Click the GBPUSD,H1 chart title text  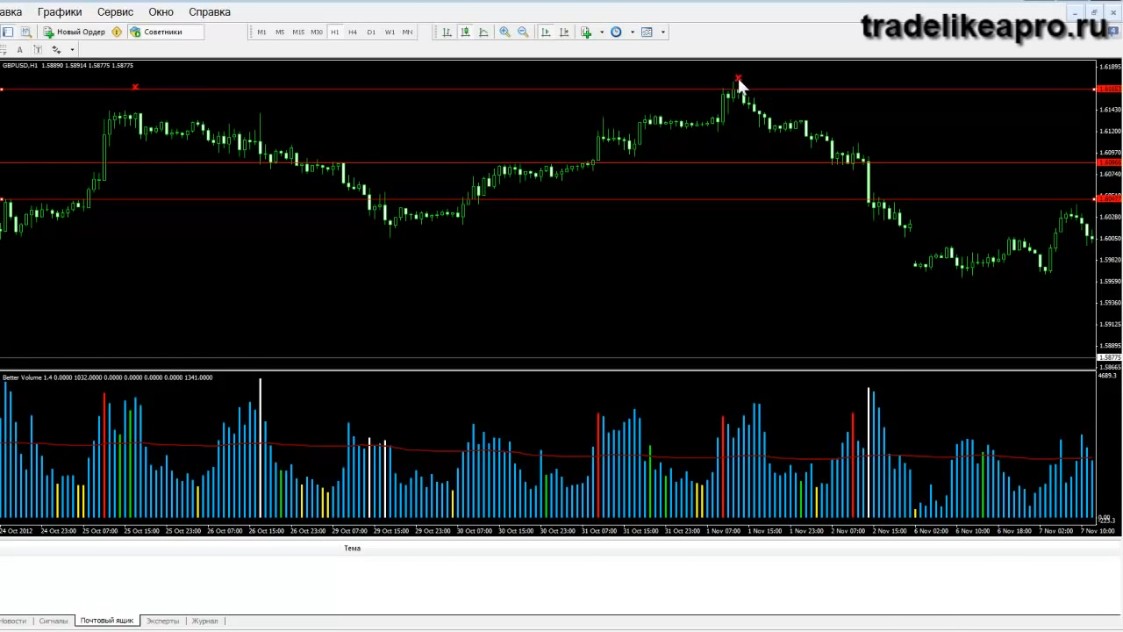pos(20,65)
